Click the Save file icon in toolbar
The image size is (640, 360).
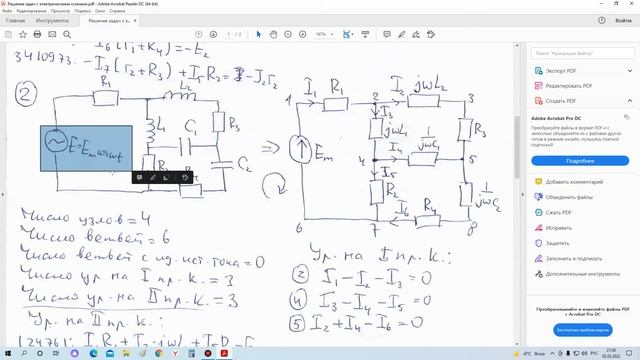click(8, 35)
